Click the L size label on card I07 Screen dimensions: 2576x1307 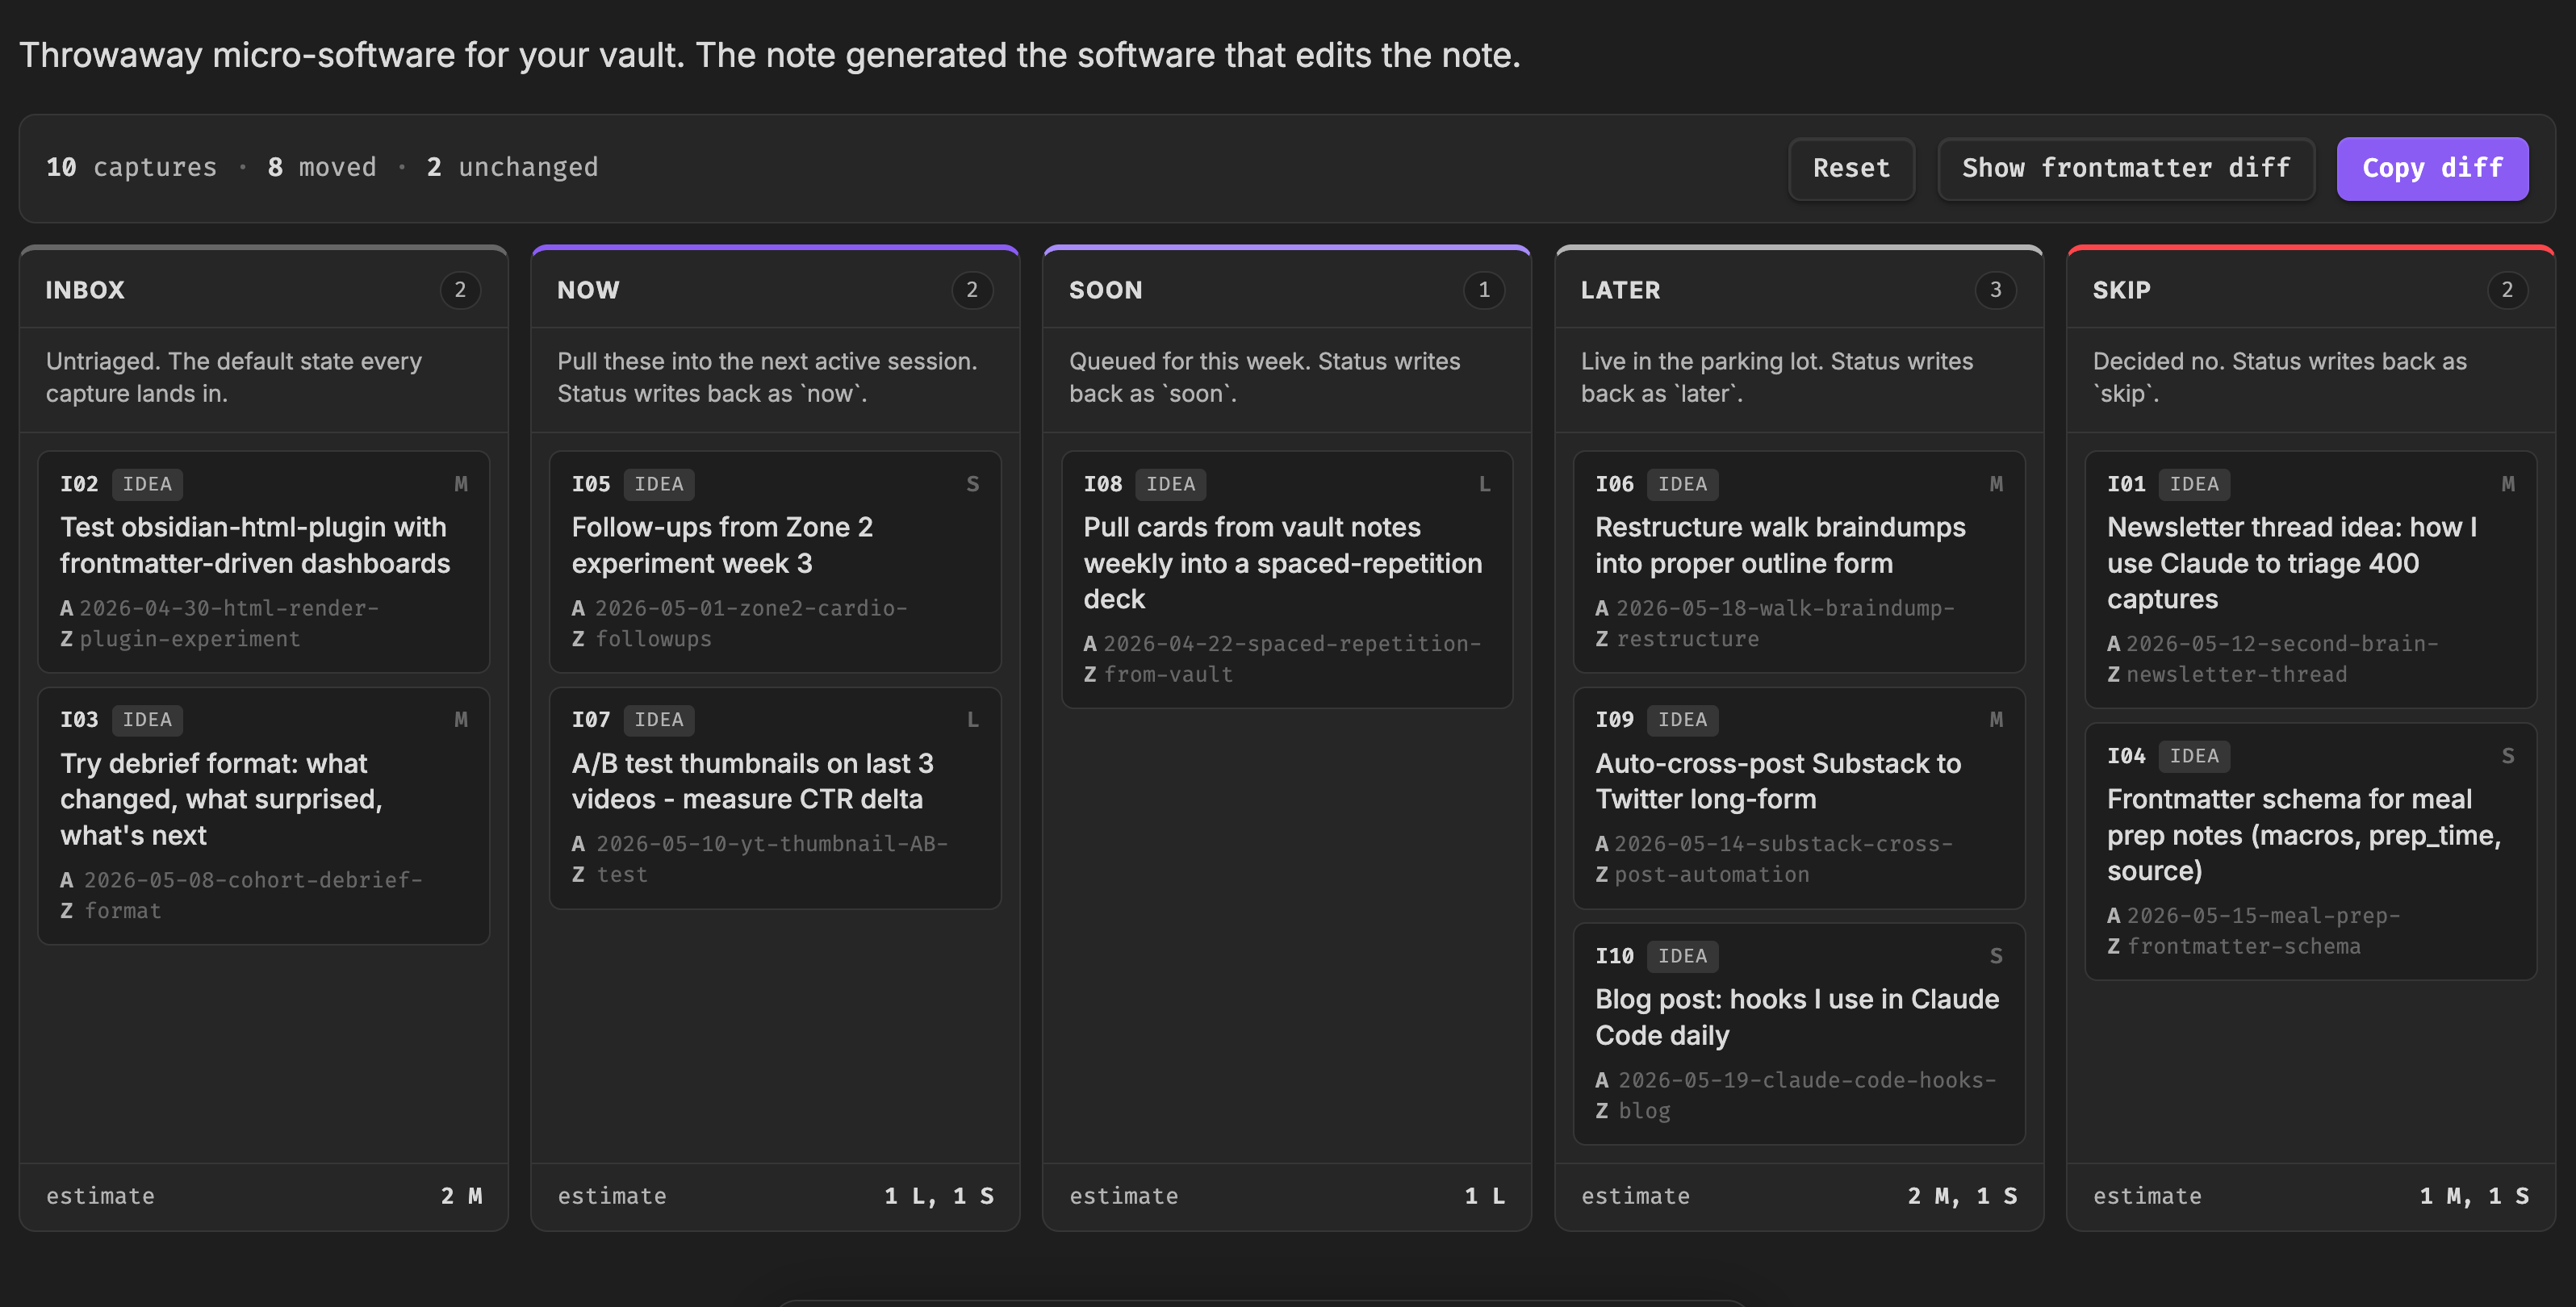pos(973,720)
